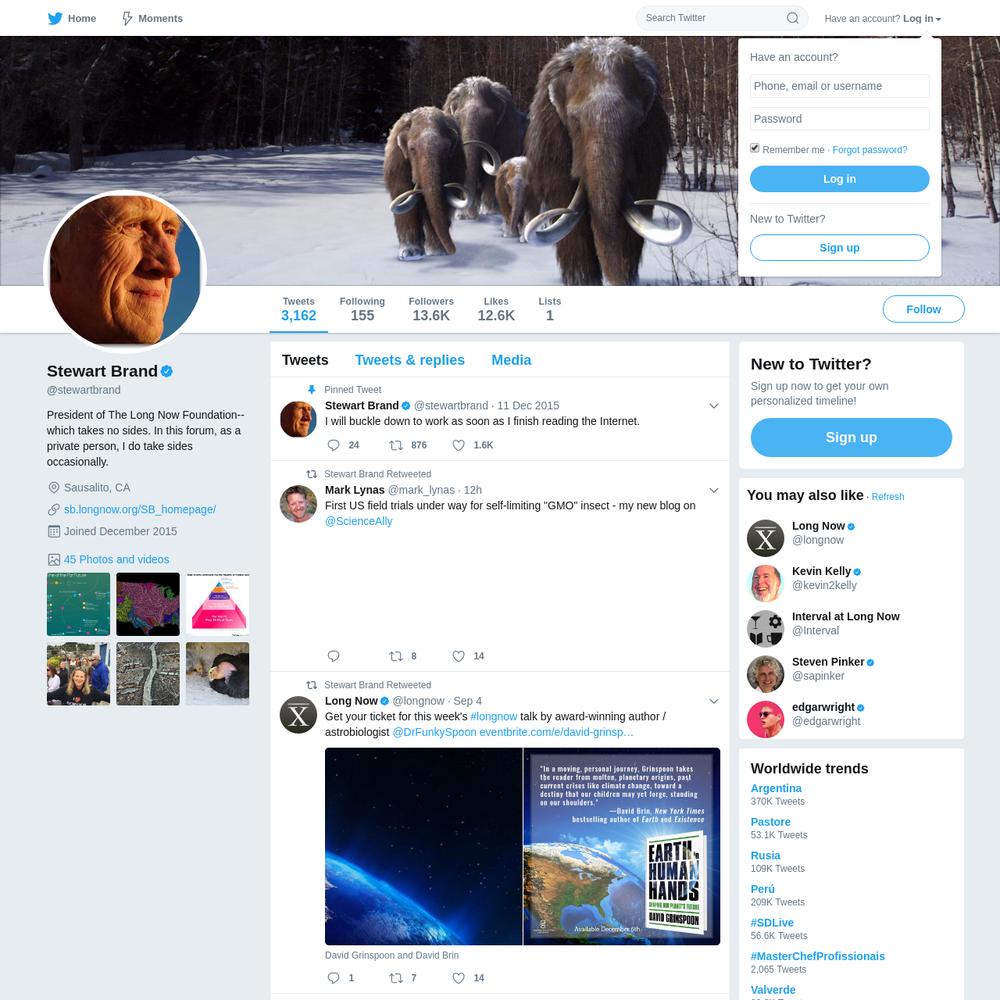Reply to the pinned tweet
Screen dimensions: 1000x1000
coord(333,445)
